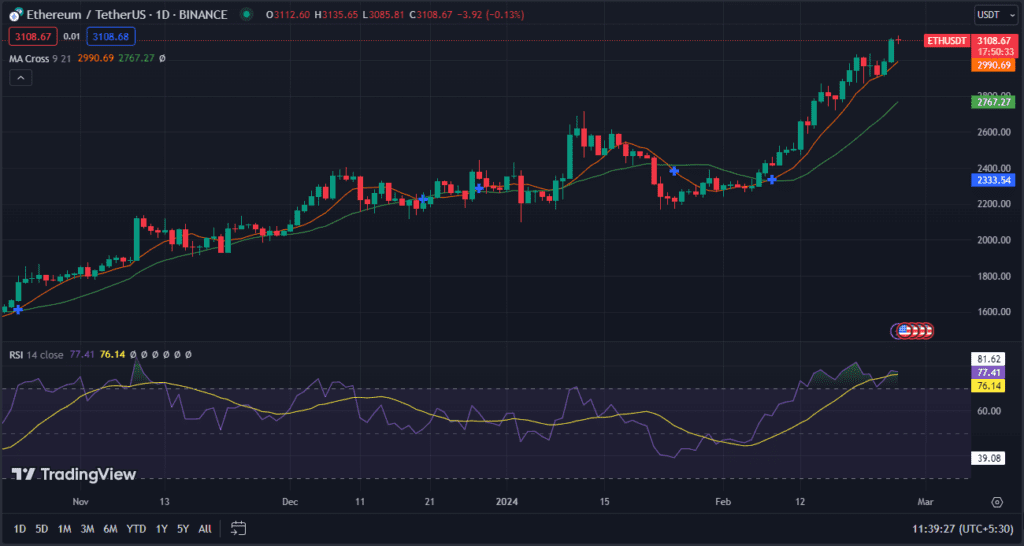Click the green 2767.27 MA price tag
The width and height of the screenshot is (1024, 546).
995,102
